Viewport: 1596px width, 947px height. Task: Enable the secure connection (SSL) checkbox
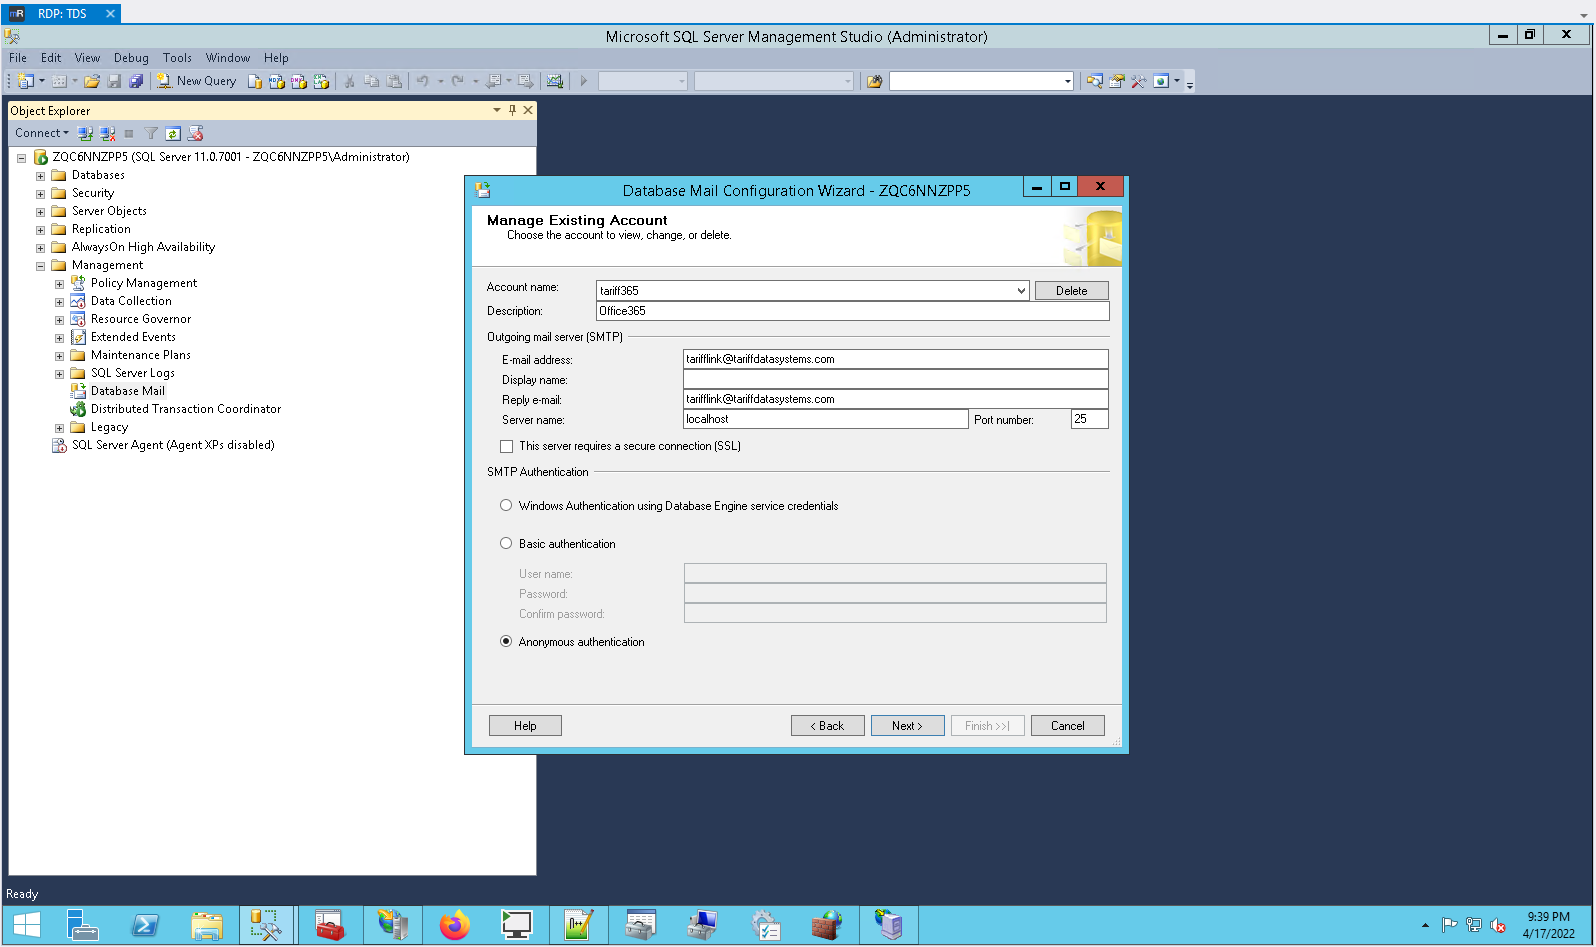[507, 446]
